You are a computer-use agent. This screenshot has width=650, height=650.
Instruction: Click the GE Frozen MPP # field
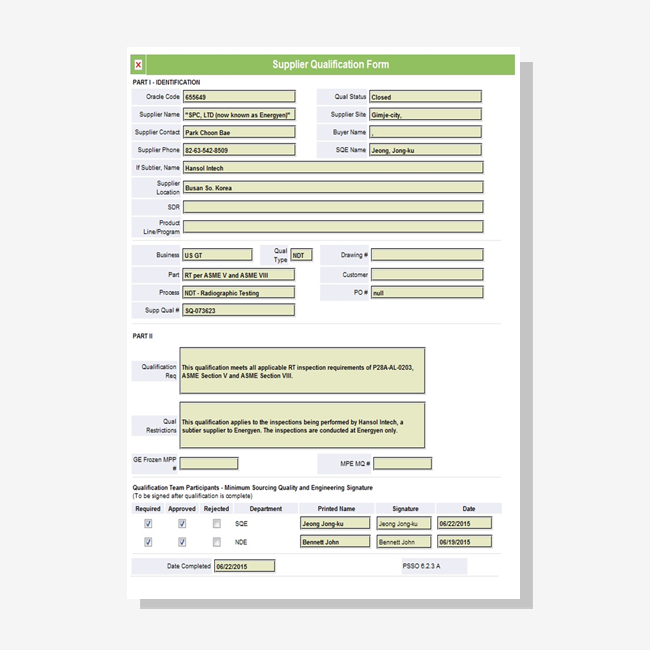pos(209,463)
